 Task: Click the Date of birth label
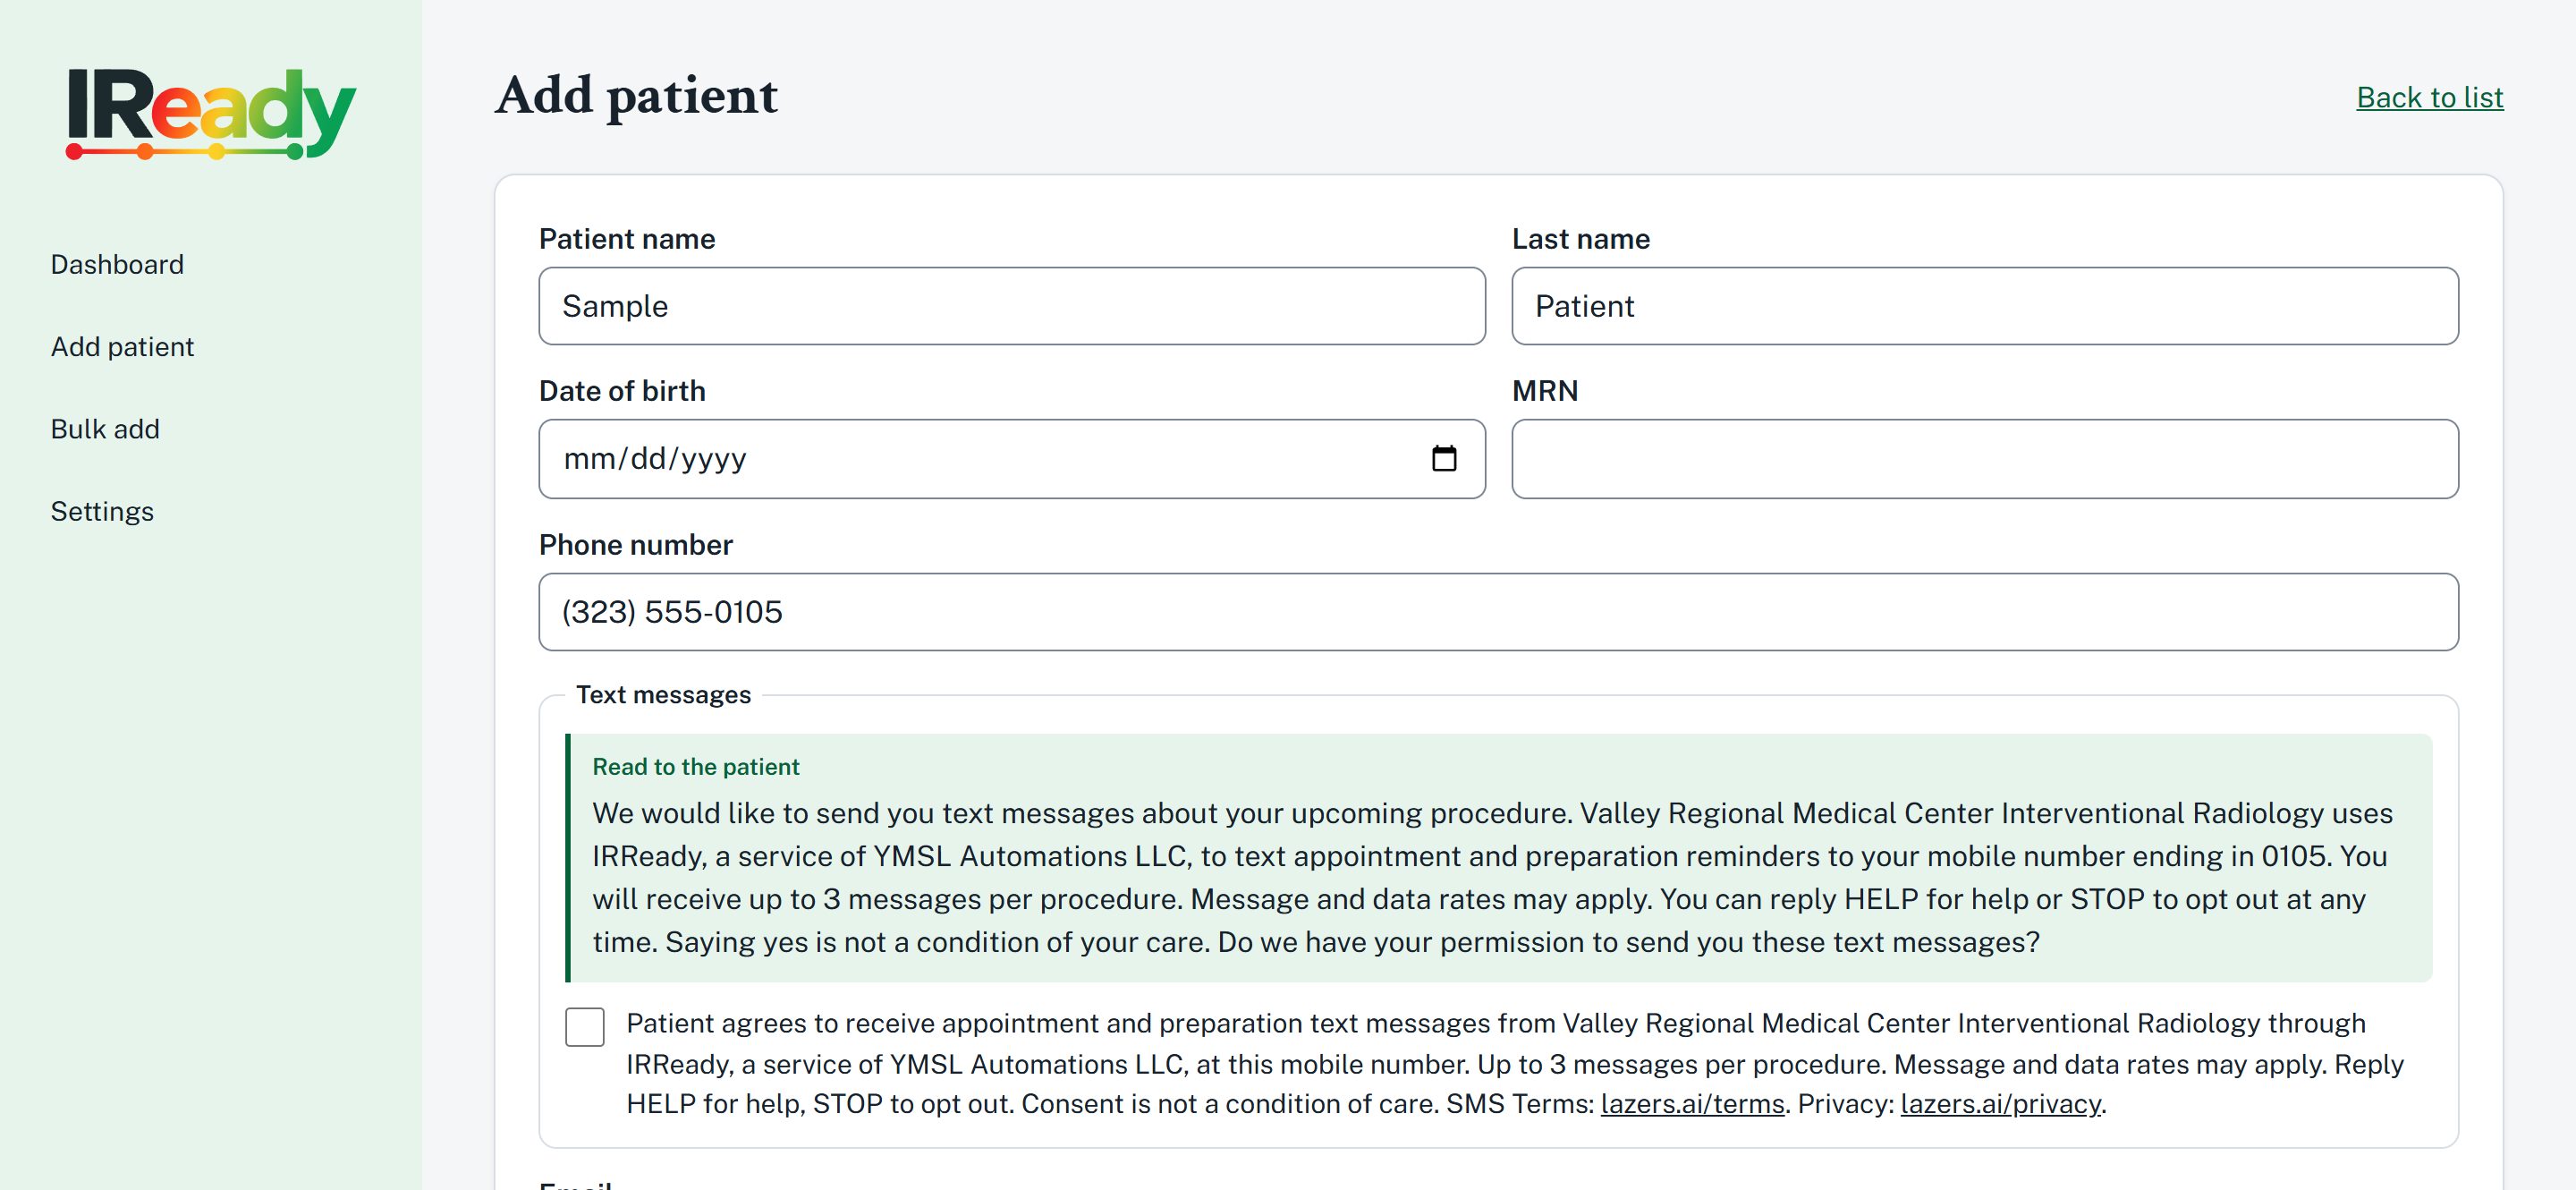point(622,391)
